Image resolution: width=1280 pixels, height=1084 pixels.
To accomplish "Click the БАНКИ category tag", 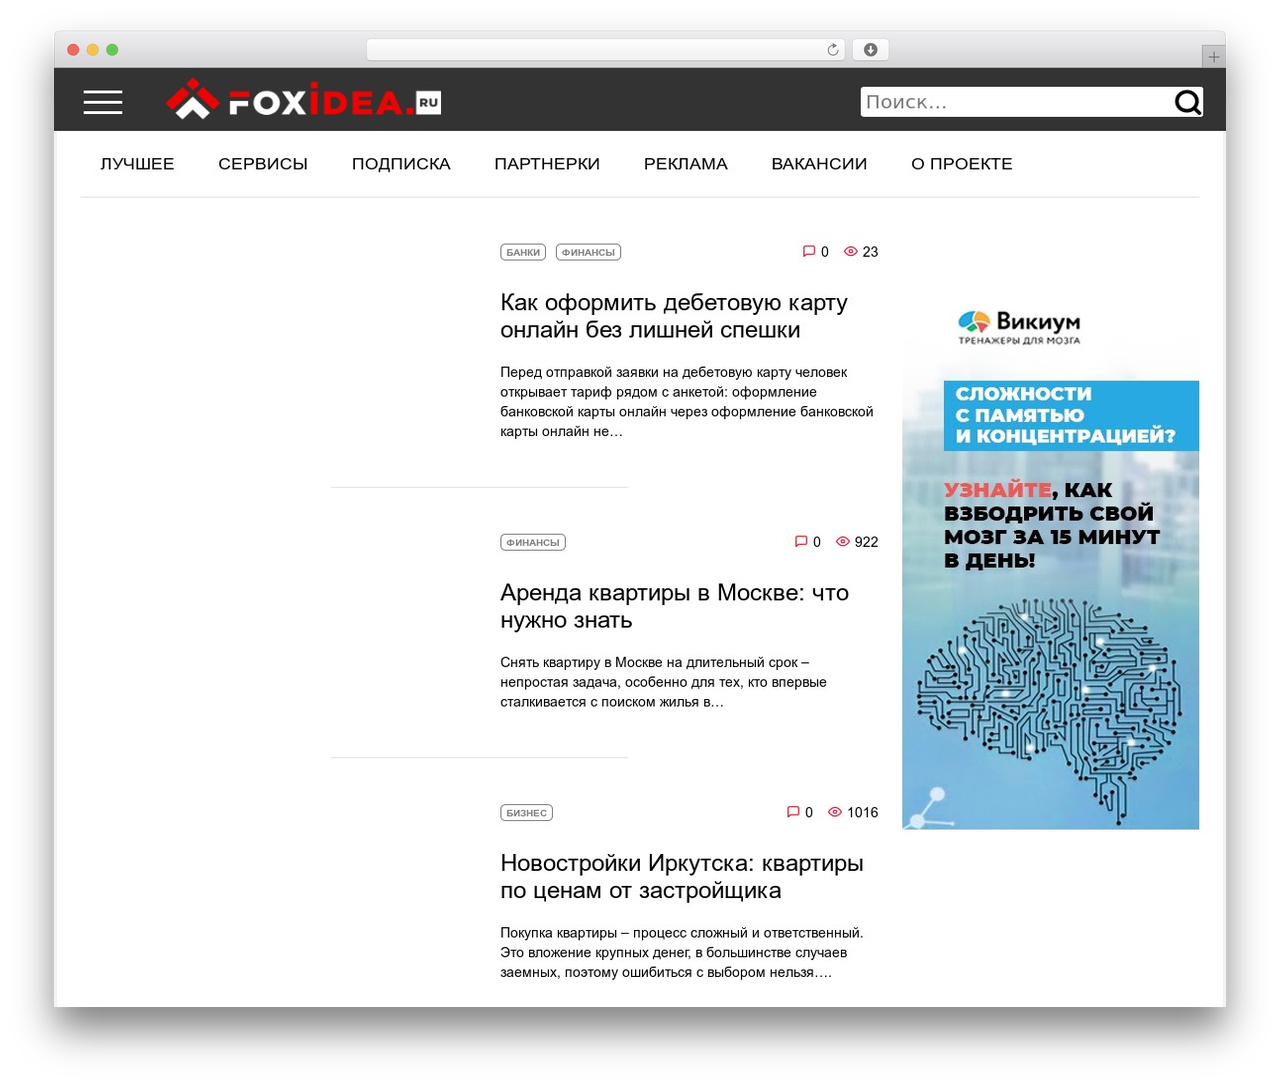I will [x=523, y=252].
